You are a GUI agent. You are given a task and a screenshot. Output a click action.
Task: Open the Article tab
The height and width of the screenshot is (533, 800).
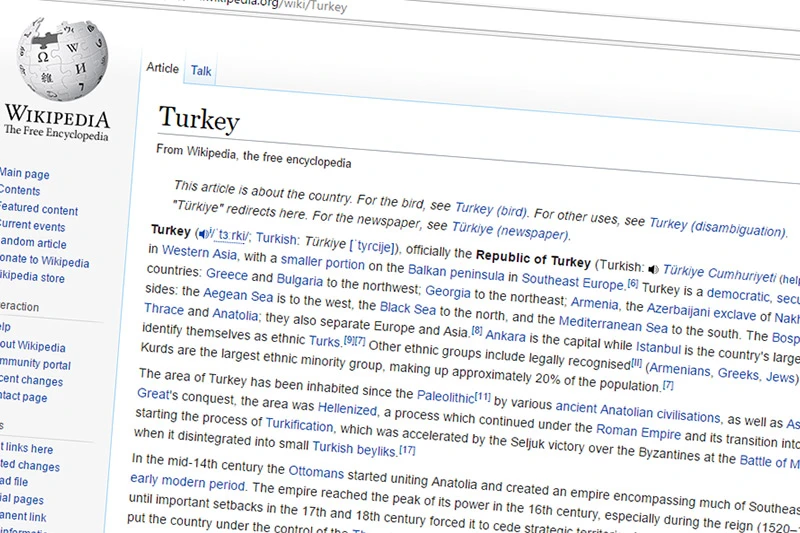(162, 68)
